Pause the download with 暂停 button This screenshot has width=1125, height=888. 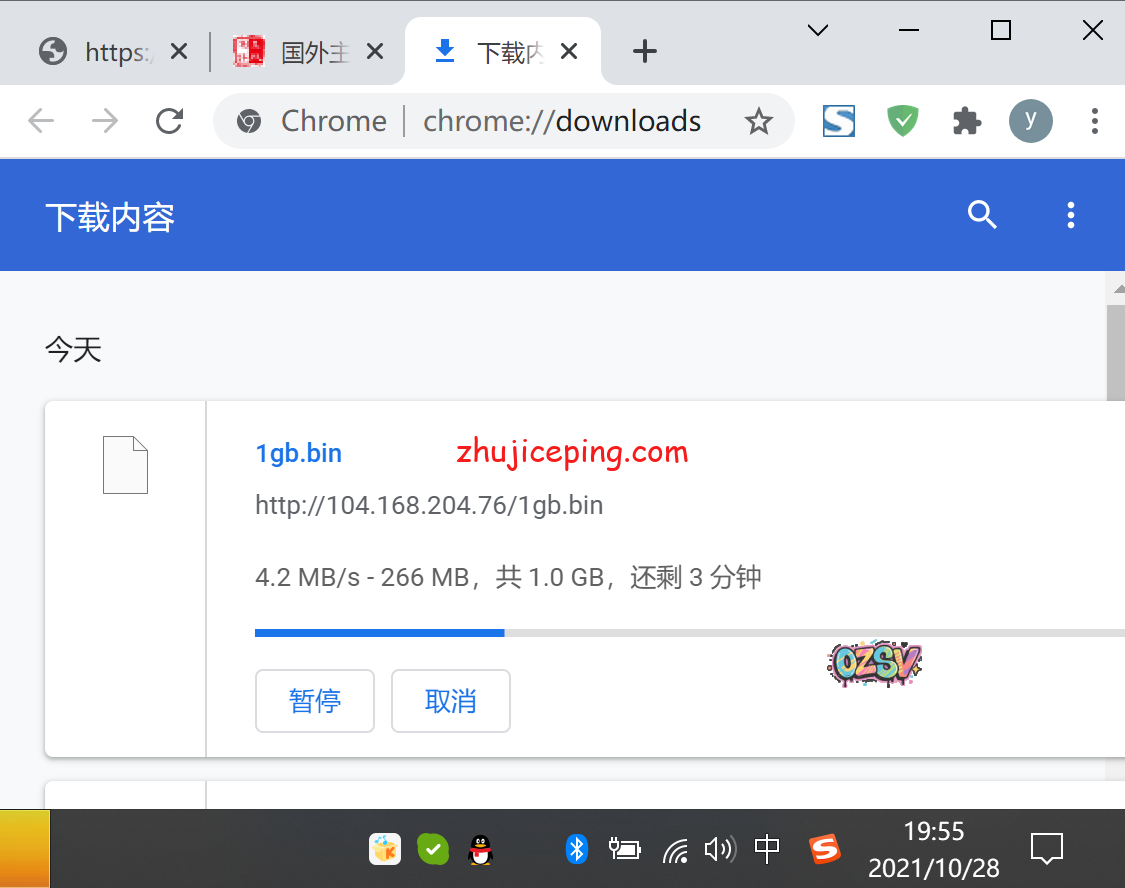315,701
